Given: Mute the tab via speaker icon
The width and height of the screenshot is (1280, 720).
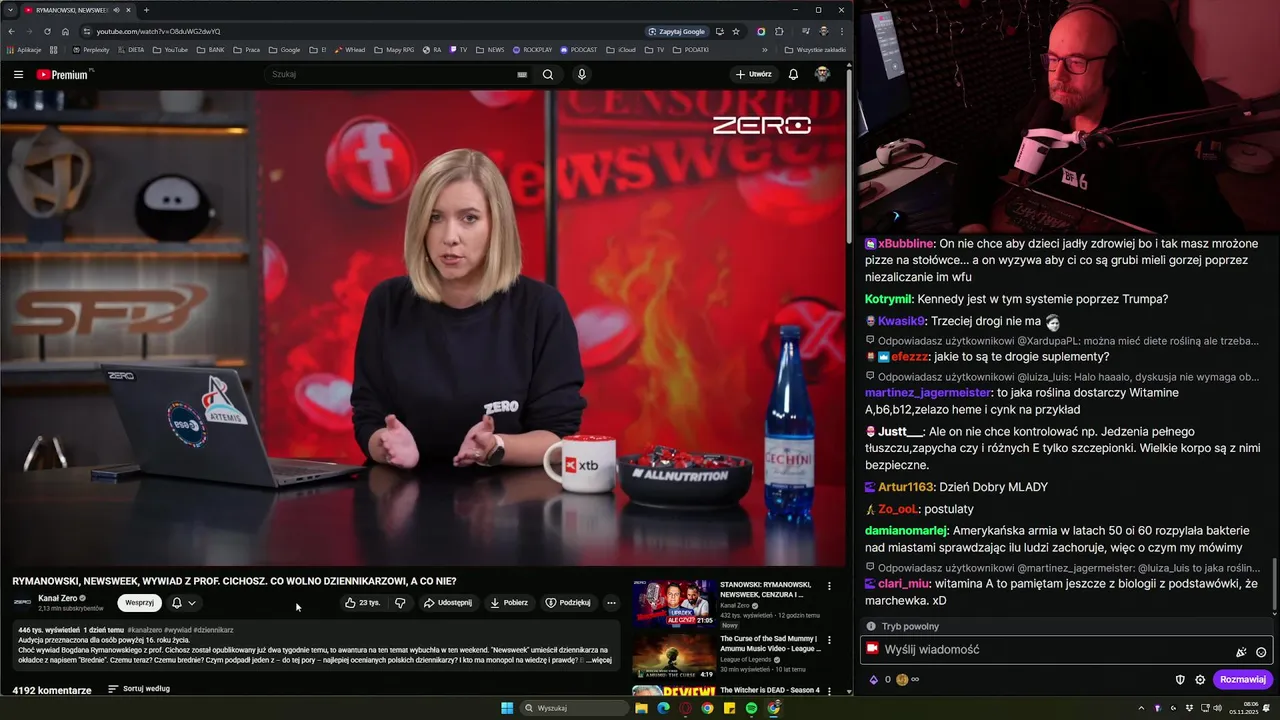Looking at the screenshot, I should (x=116, y=10).
